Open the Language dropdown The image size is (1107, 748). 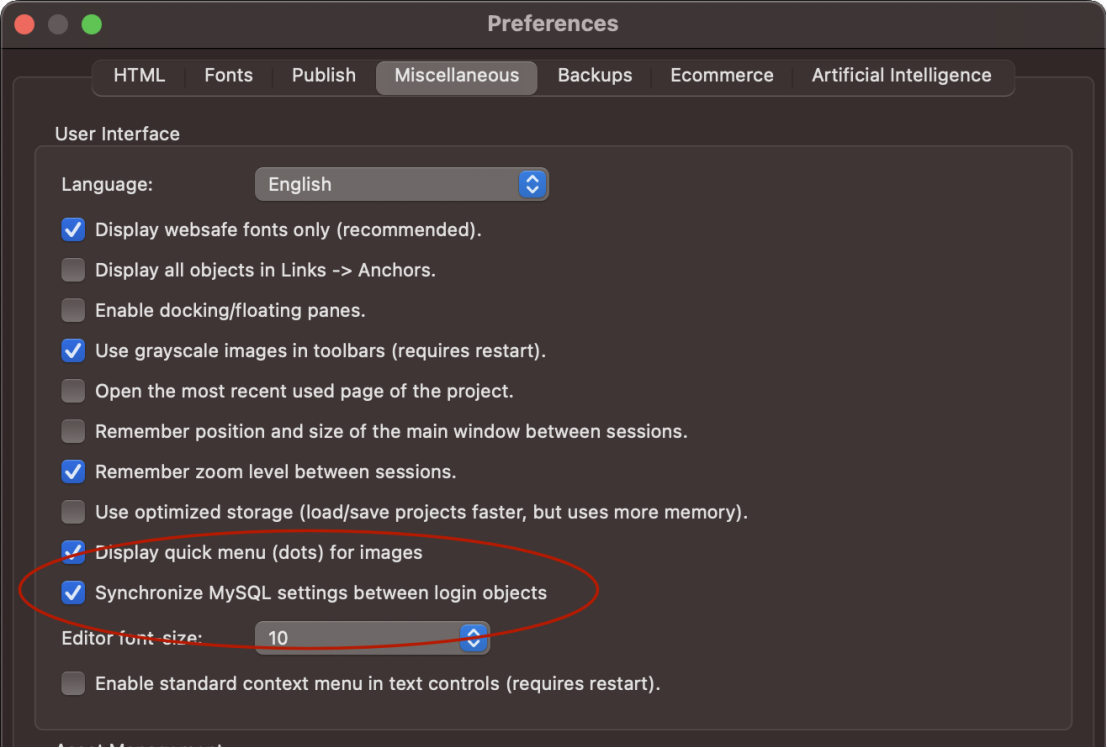coord(401,184)
